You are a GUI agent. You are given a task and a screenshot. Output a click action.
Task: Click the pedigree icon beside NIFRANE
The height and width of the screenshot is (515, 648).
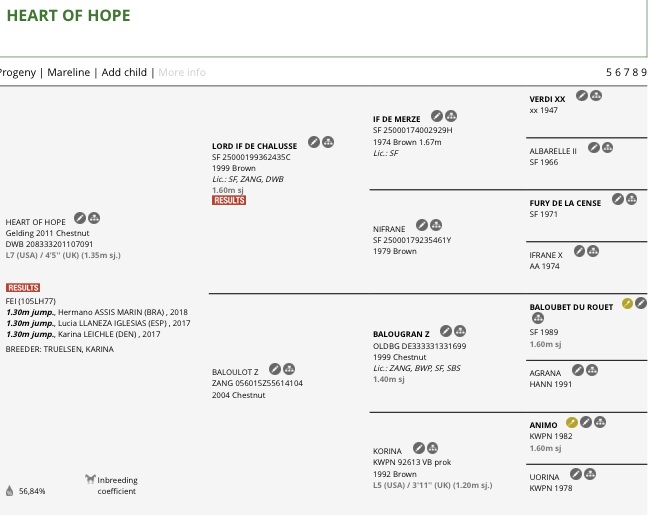click(x=436, y=225)
